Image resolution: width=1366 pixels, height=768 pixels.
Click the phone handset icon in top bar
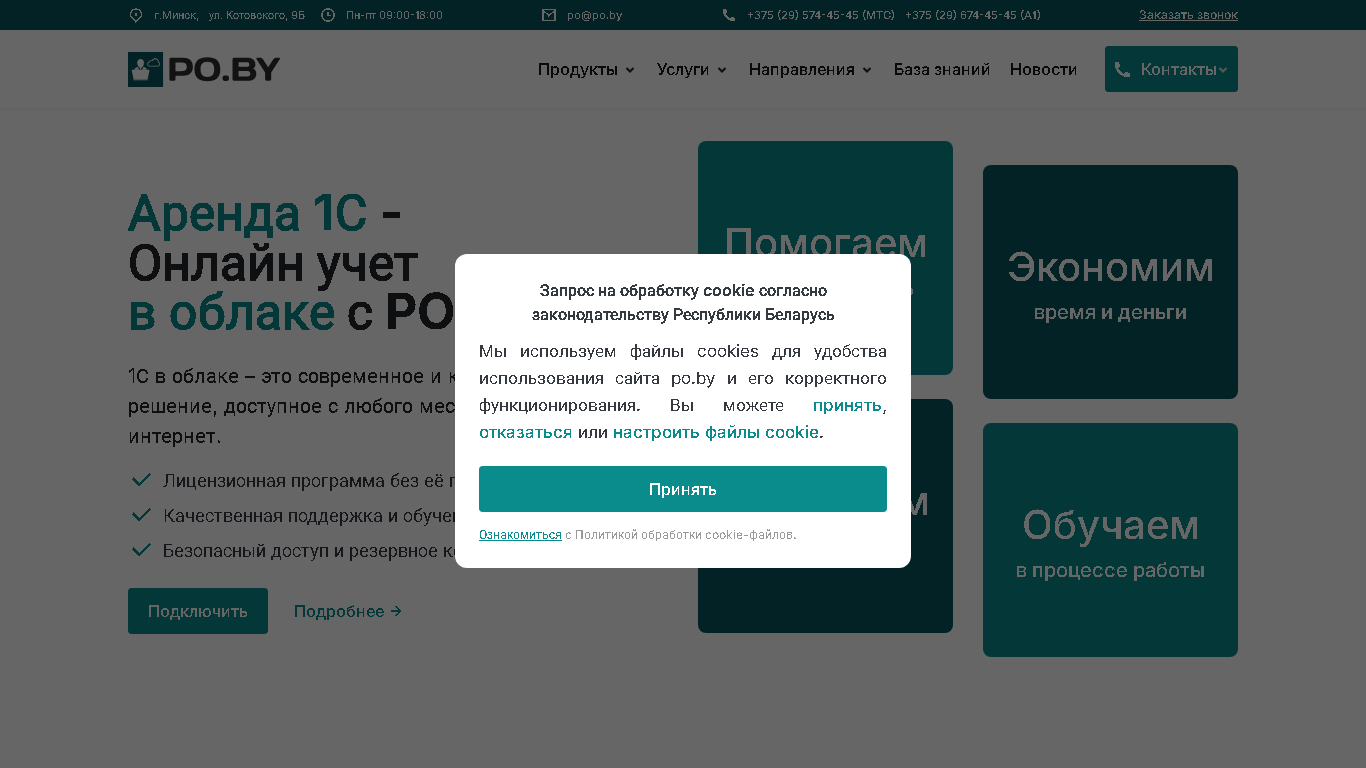pos(728,15)
